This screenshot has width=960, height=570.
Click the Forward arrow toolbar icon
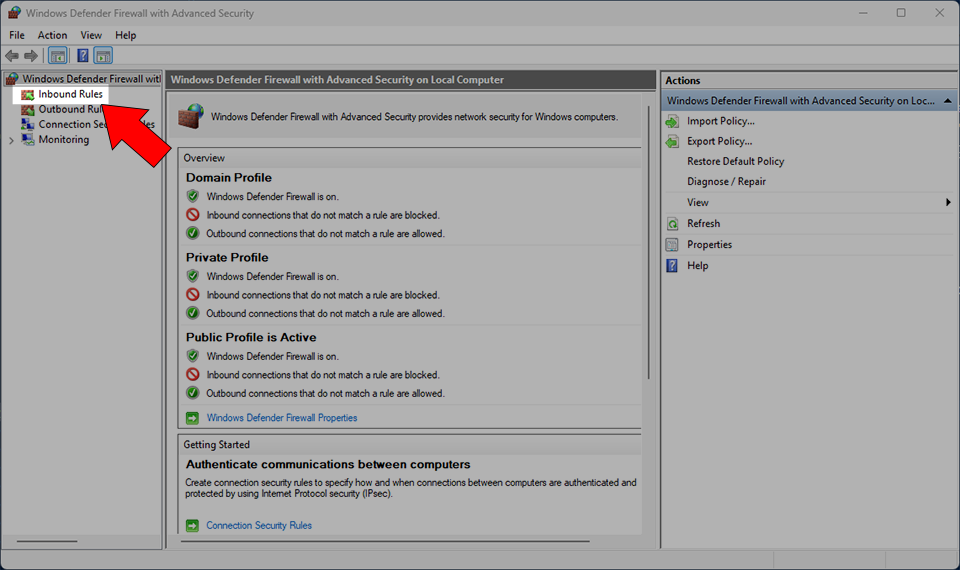coord(31,56)
